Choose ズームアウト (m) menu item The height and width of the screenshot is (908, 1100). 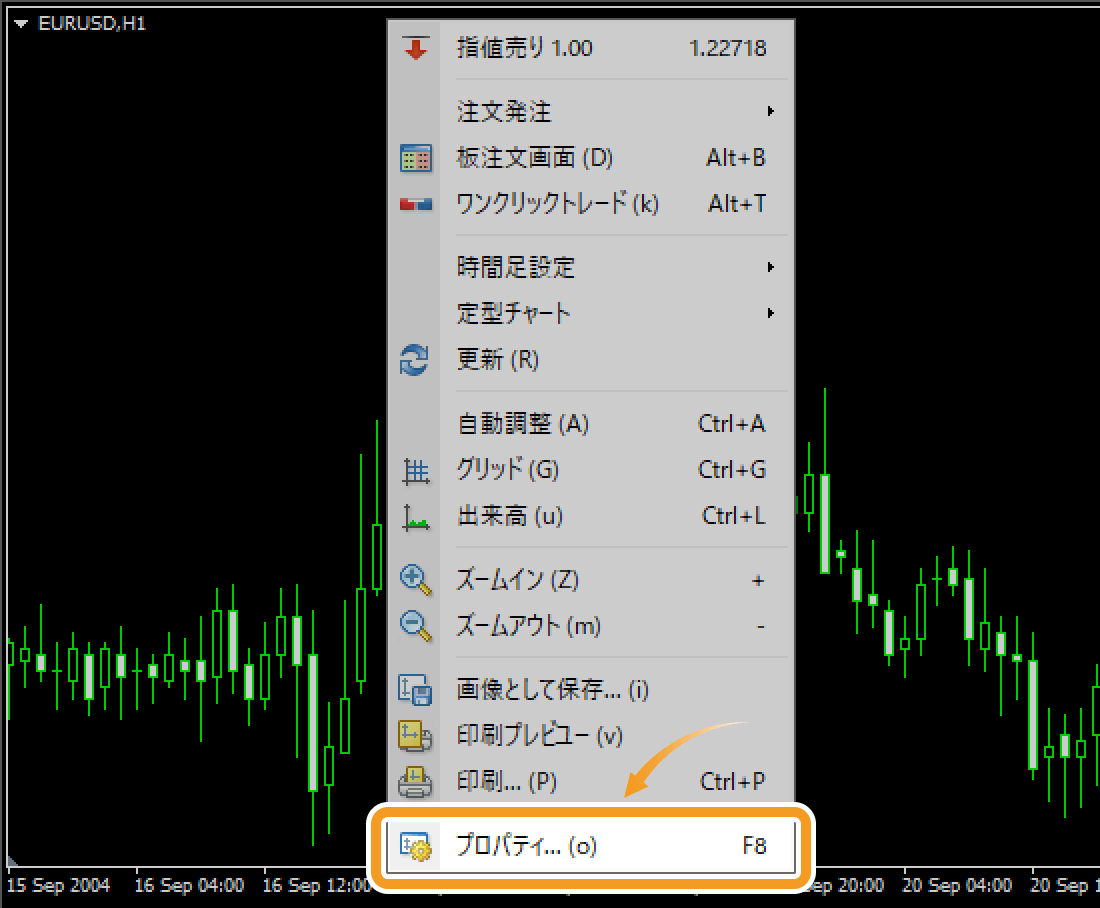[591, 626]
